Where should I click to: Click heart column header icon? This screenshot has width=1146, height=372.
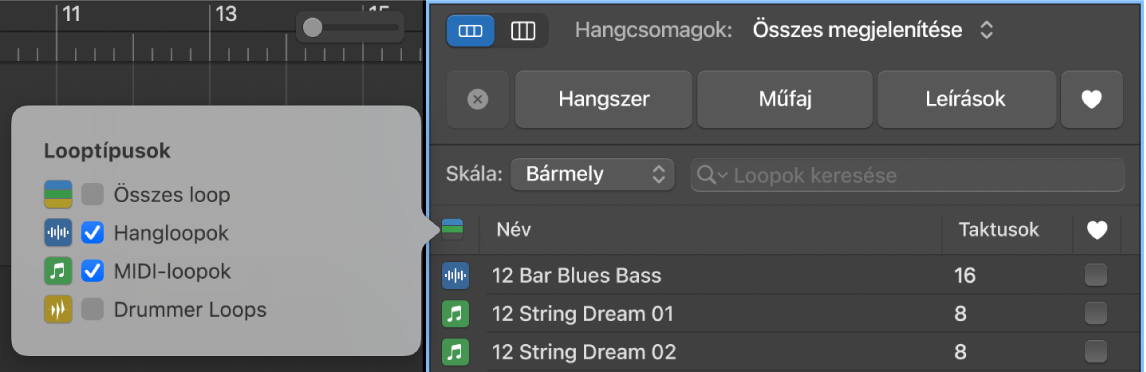(x=1096, y=230)
